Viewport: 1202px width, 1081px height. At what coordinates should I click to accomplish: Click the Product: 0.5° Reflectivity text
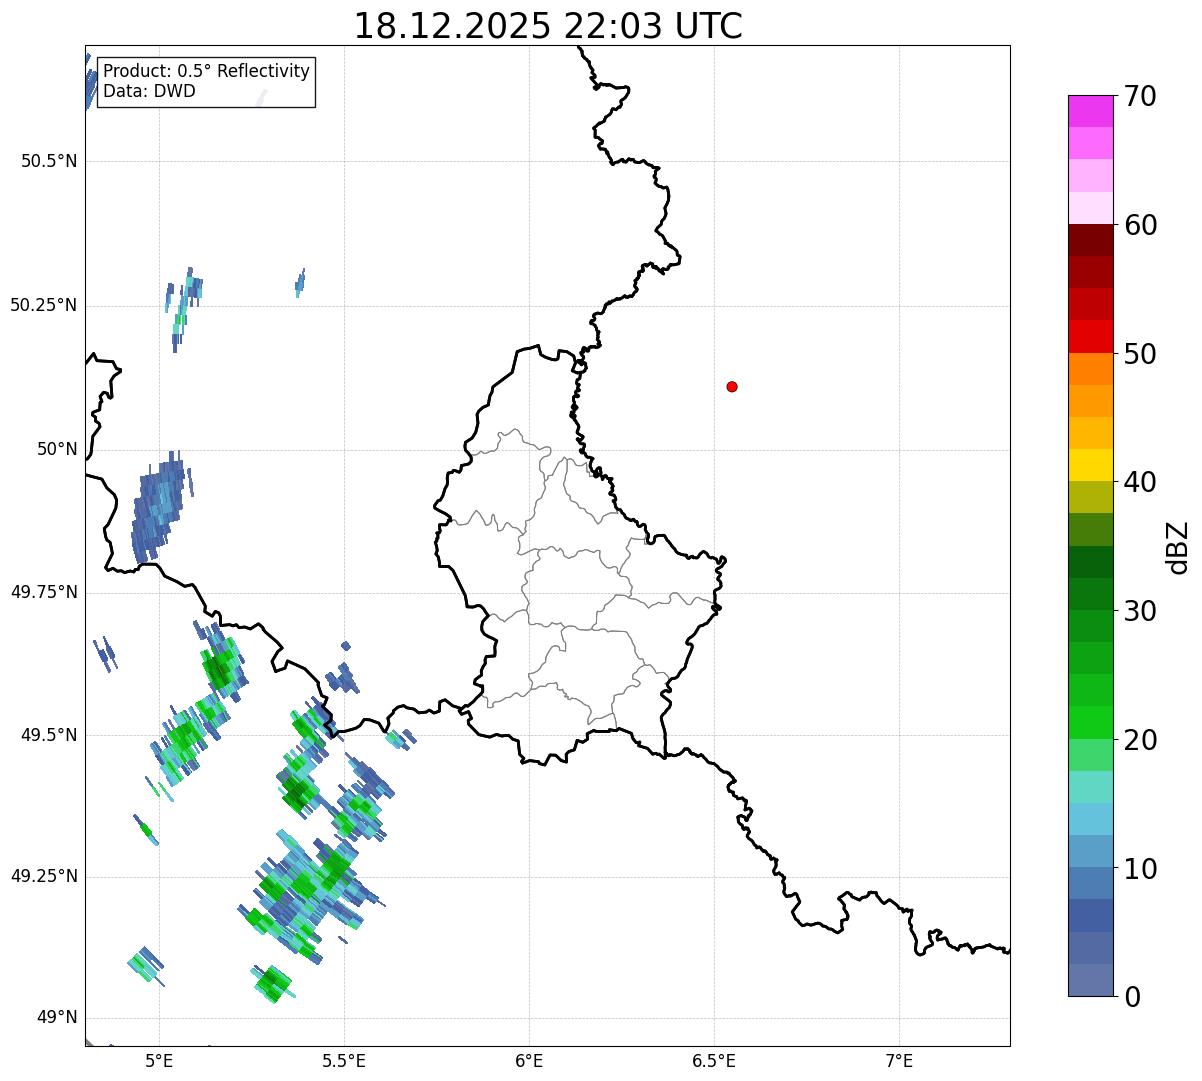pyautogui.click(x=206, y=72)
